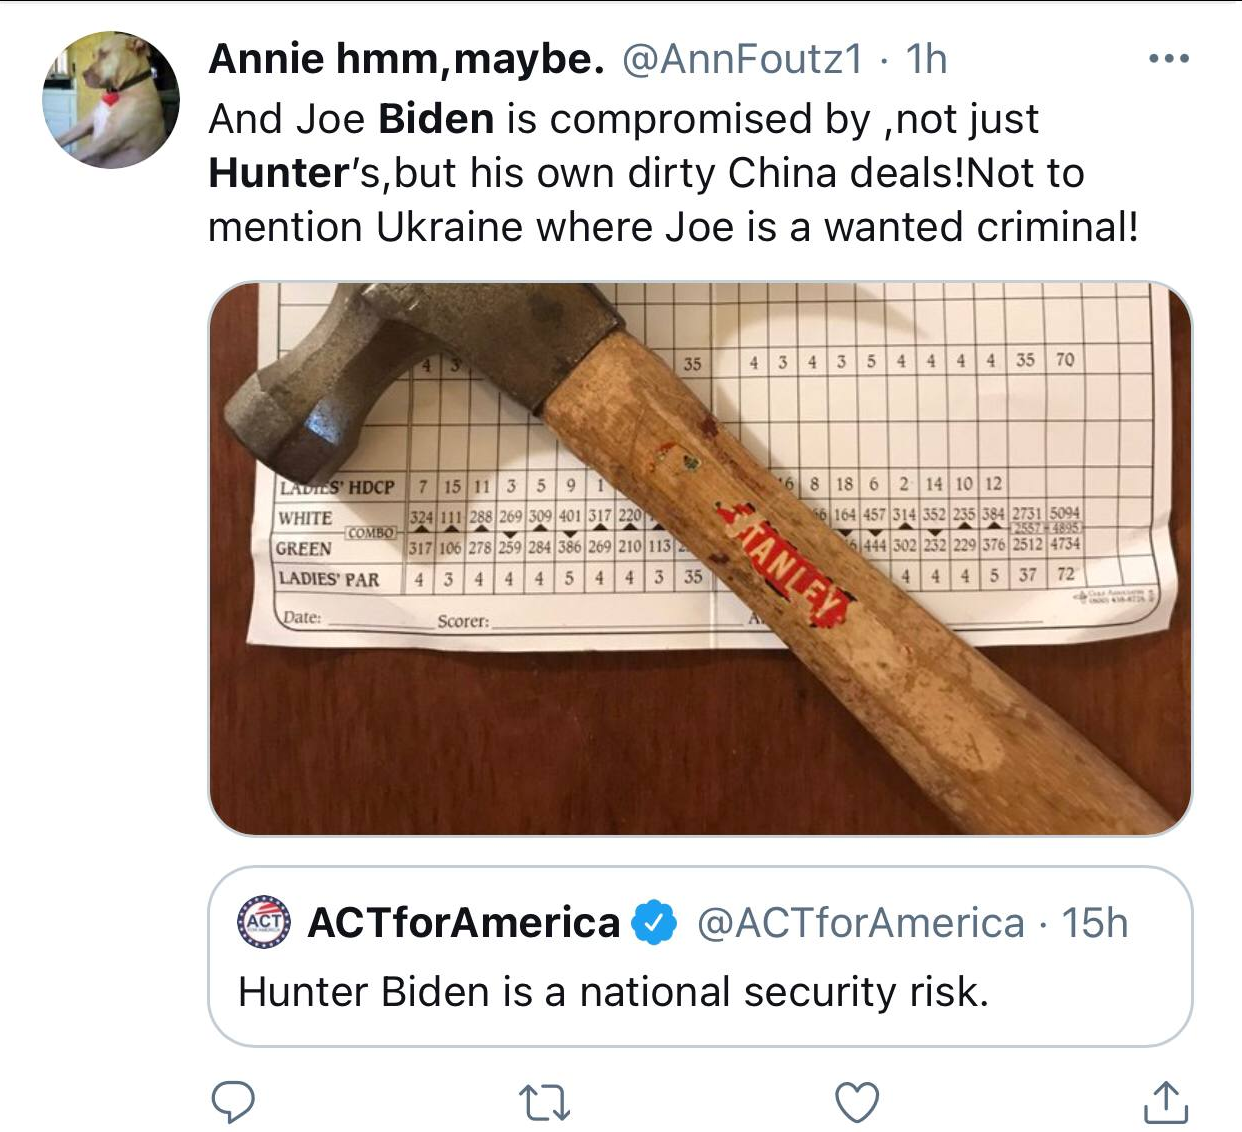Visit the @AnnFoutz1 handle
The height and width of the screenshot is (1132, 1242).
point(742,59)
